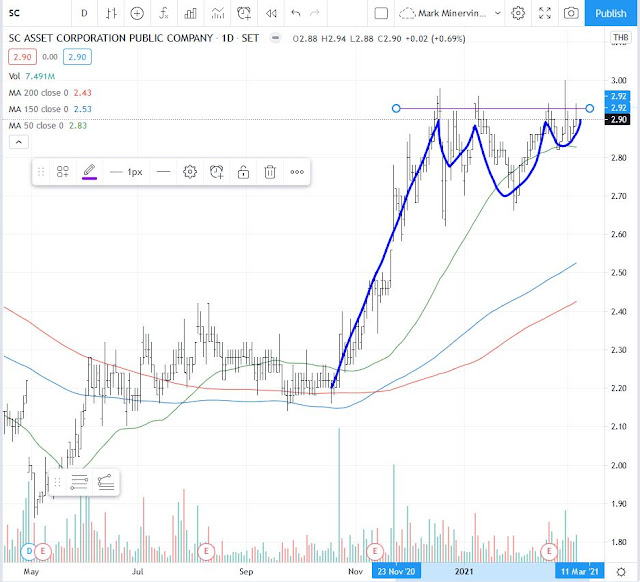Open the indicators fx menu
The width and height of the screenshot is (640, 582).
[164, 13]
